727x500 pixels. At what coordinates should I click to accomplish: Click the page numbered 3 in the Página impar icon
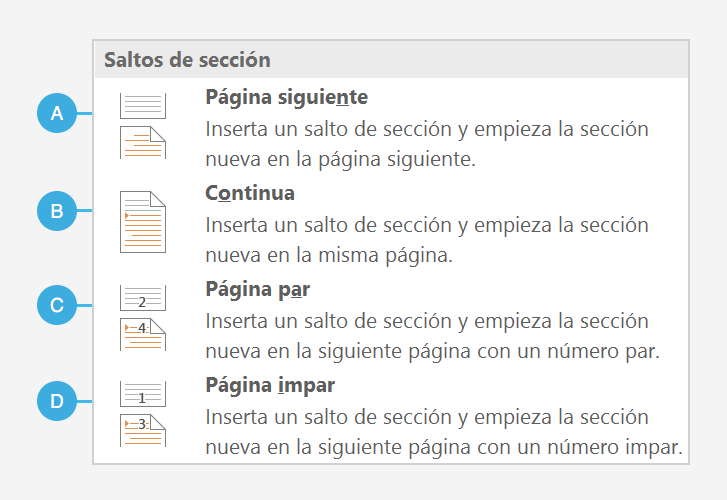point(143,430)
